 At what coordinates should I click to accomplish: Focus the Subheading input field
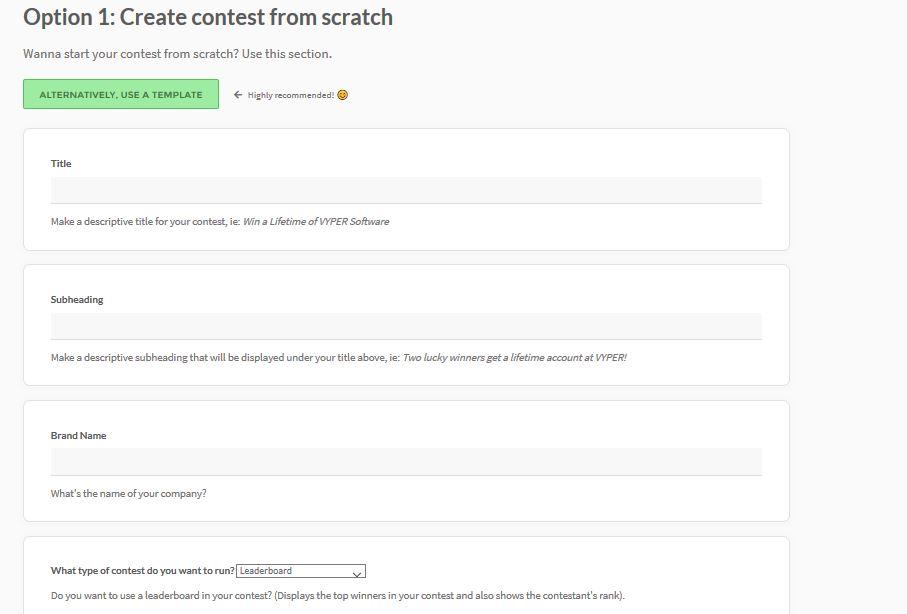(x=406, y=326)
